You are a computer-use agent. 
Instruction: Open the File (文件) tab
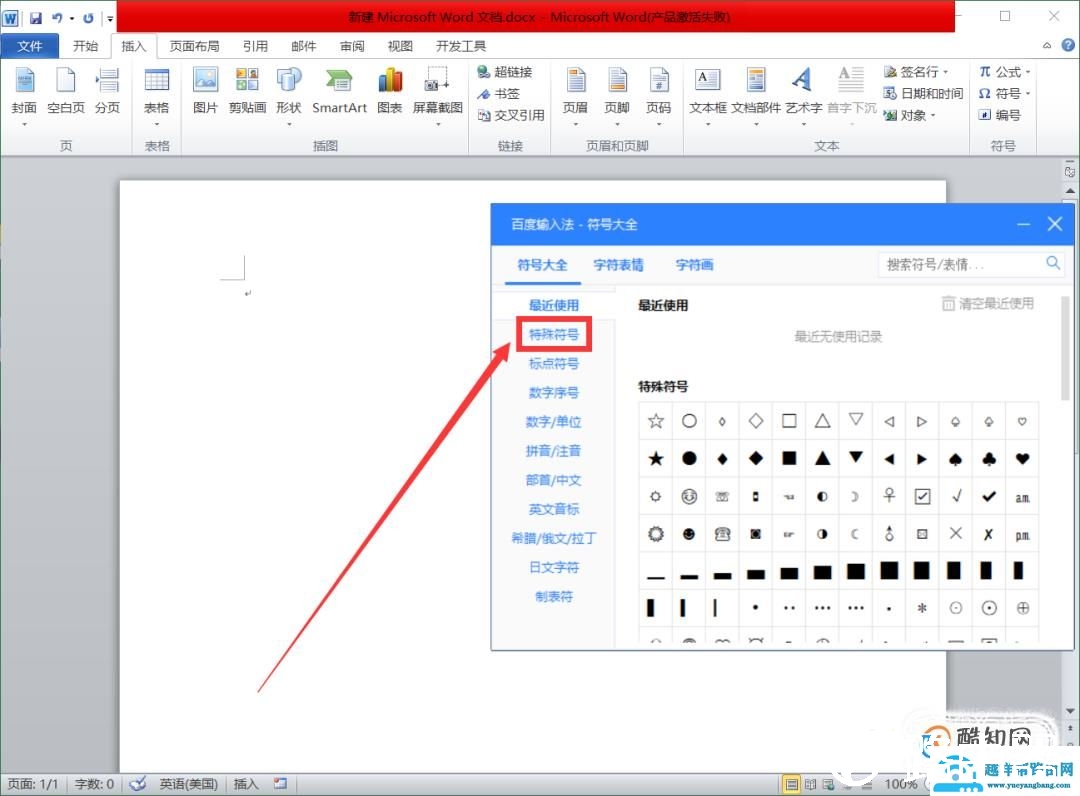point(30,46)
